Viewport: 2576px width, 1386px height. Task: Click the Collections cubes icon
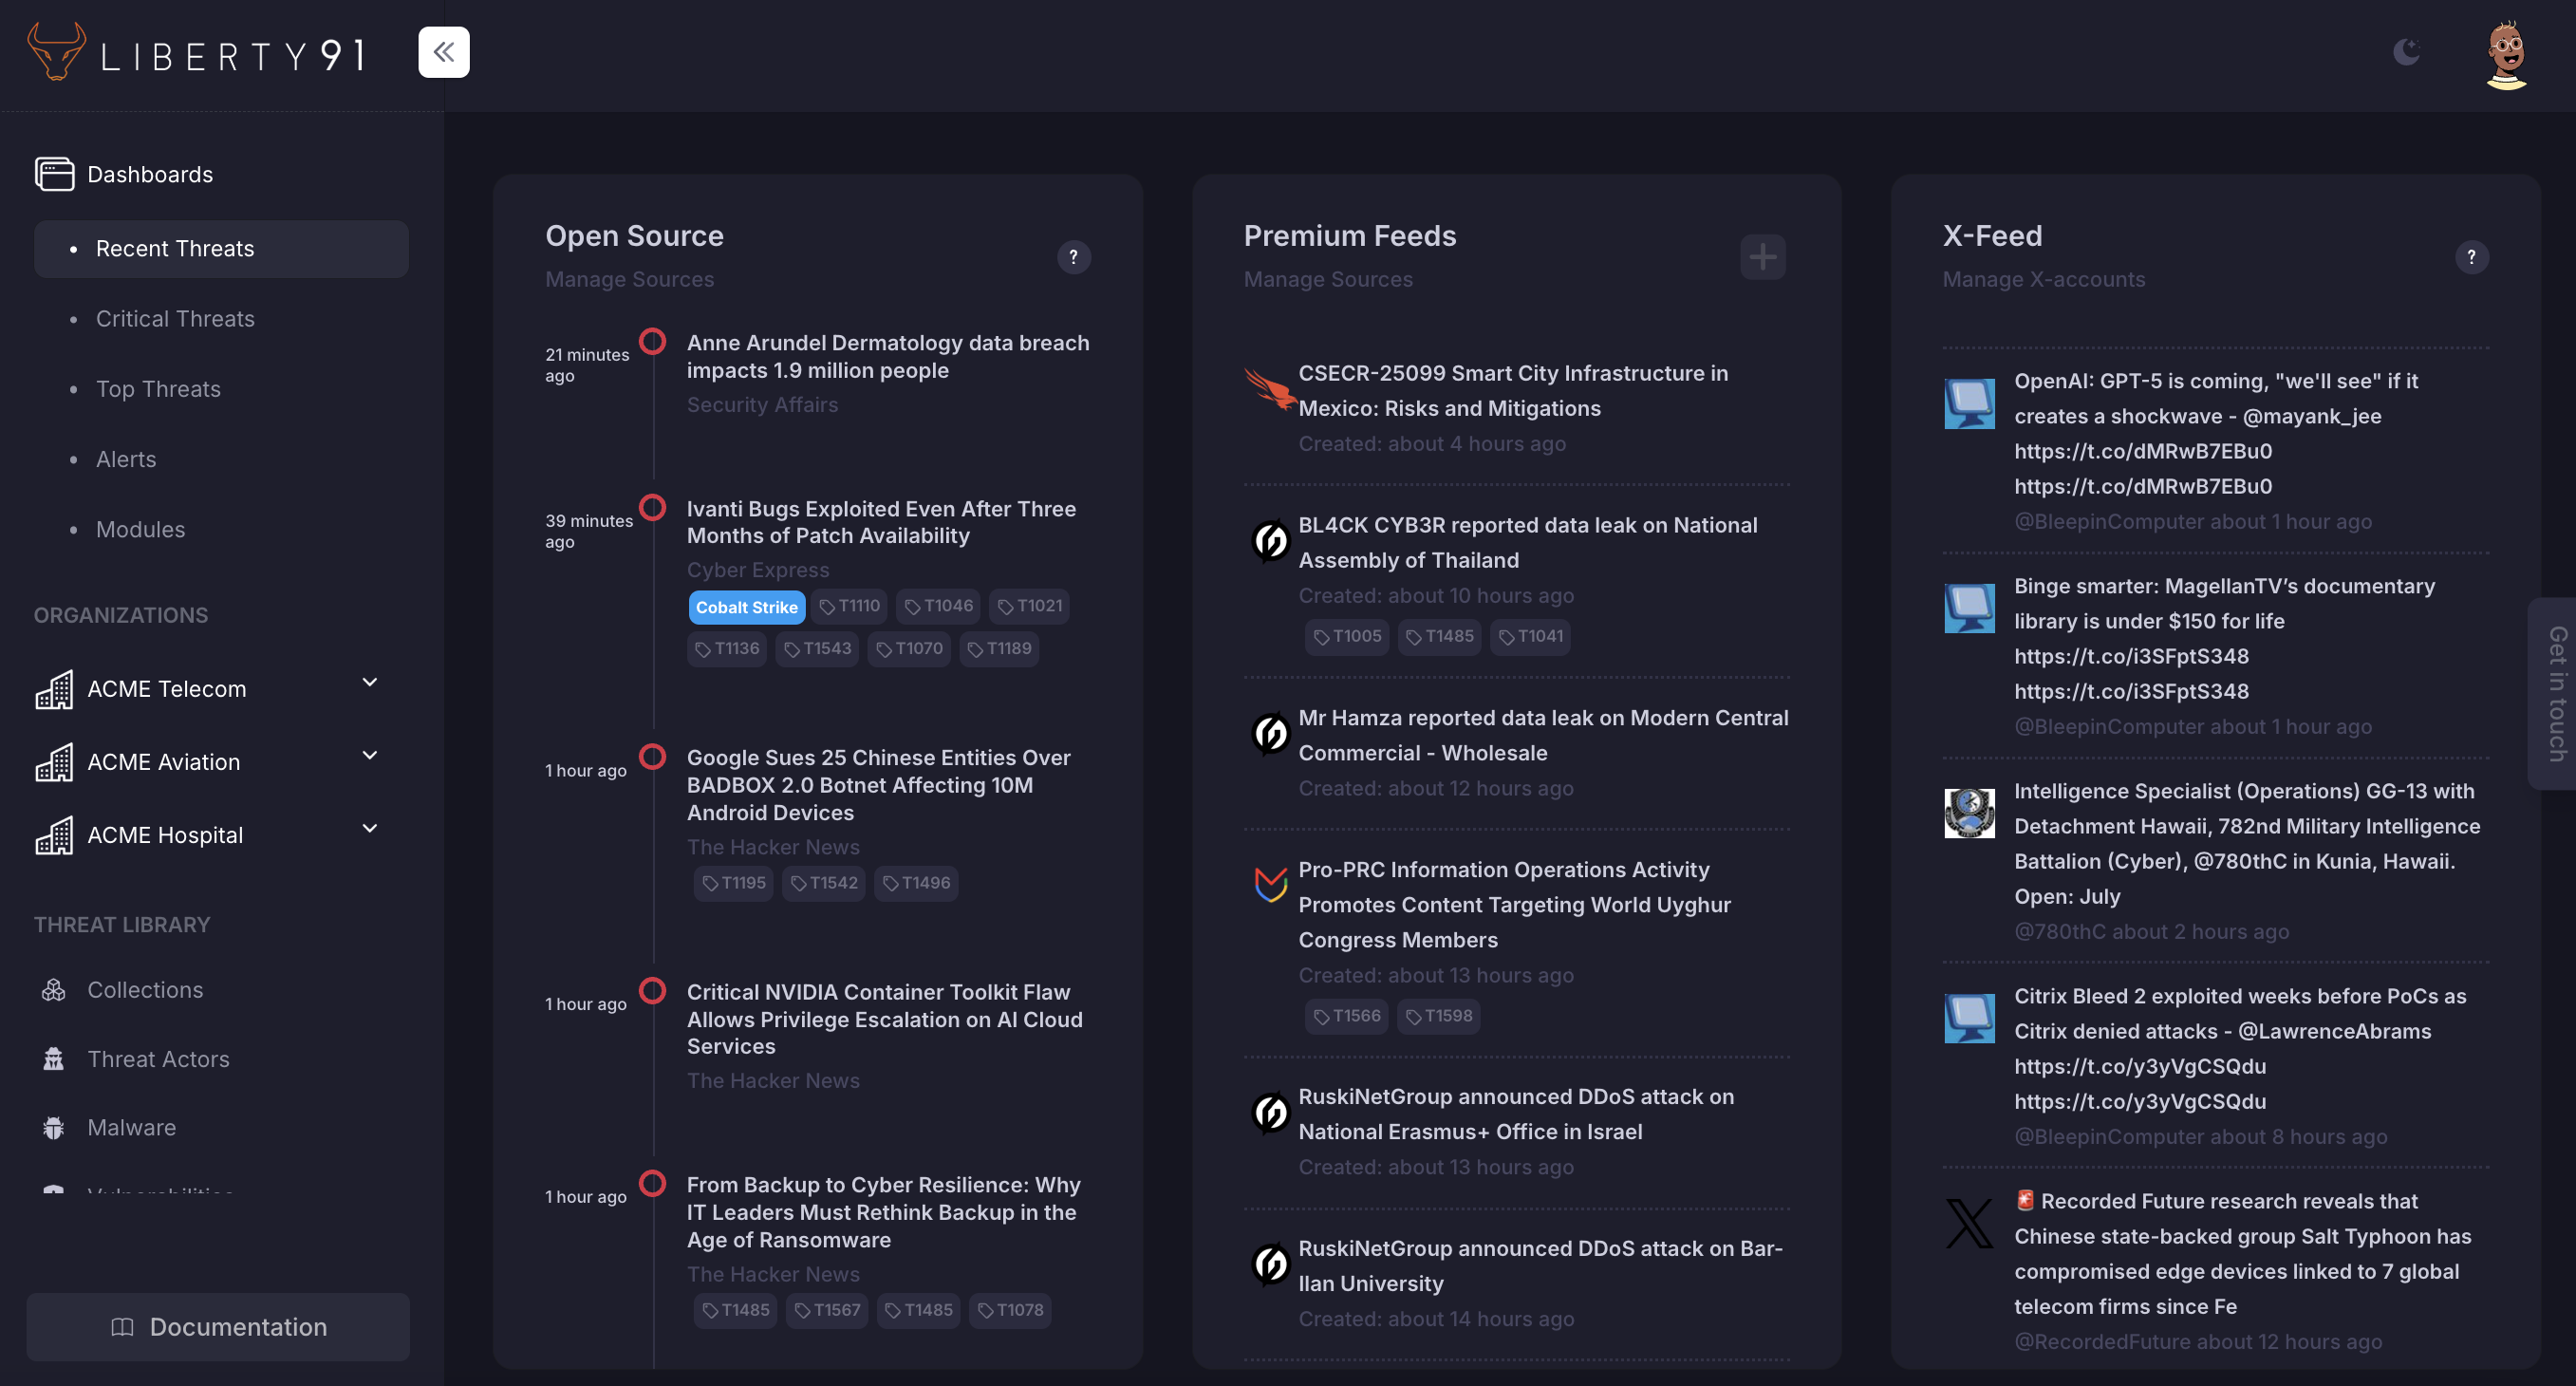pyautogui.click(x=54, y=990)
